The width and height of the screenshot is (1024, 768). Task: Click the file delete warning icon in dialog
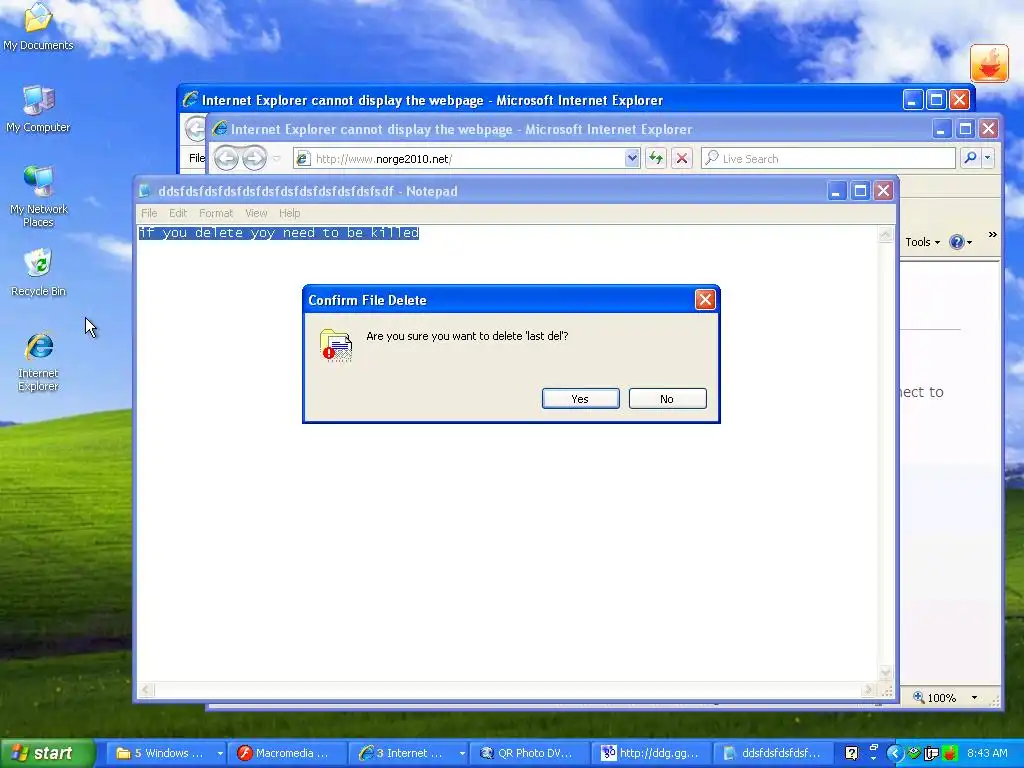tap(336, 345)
